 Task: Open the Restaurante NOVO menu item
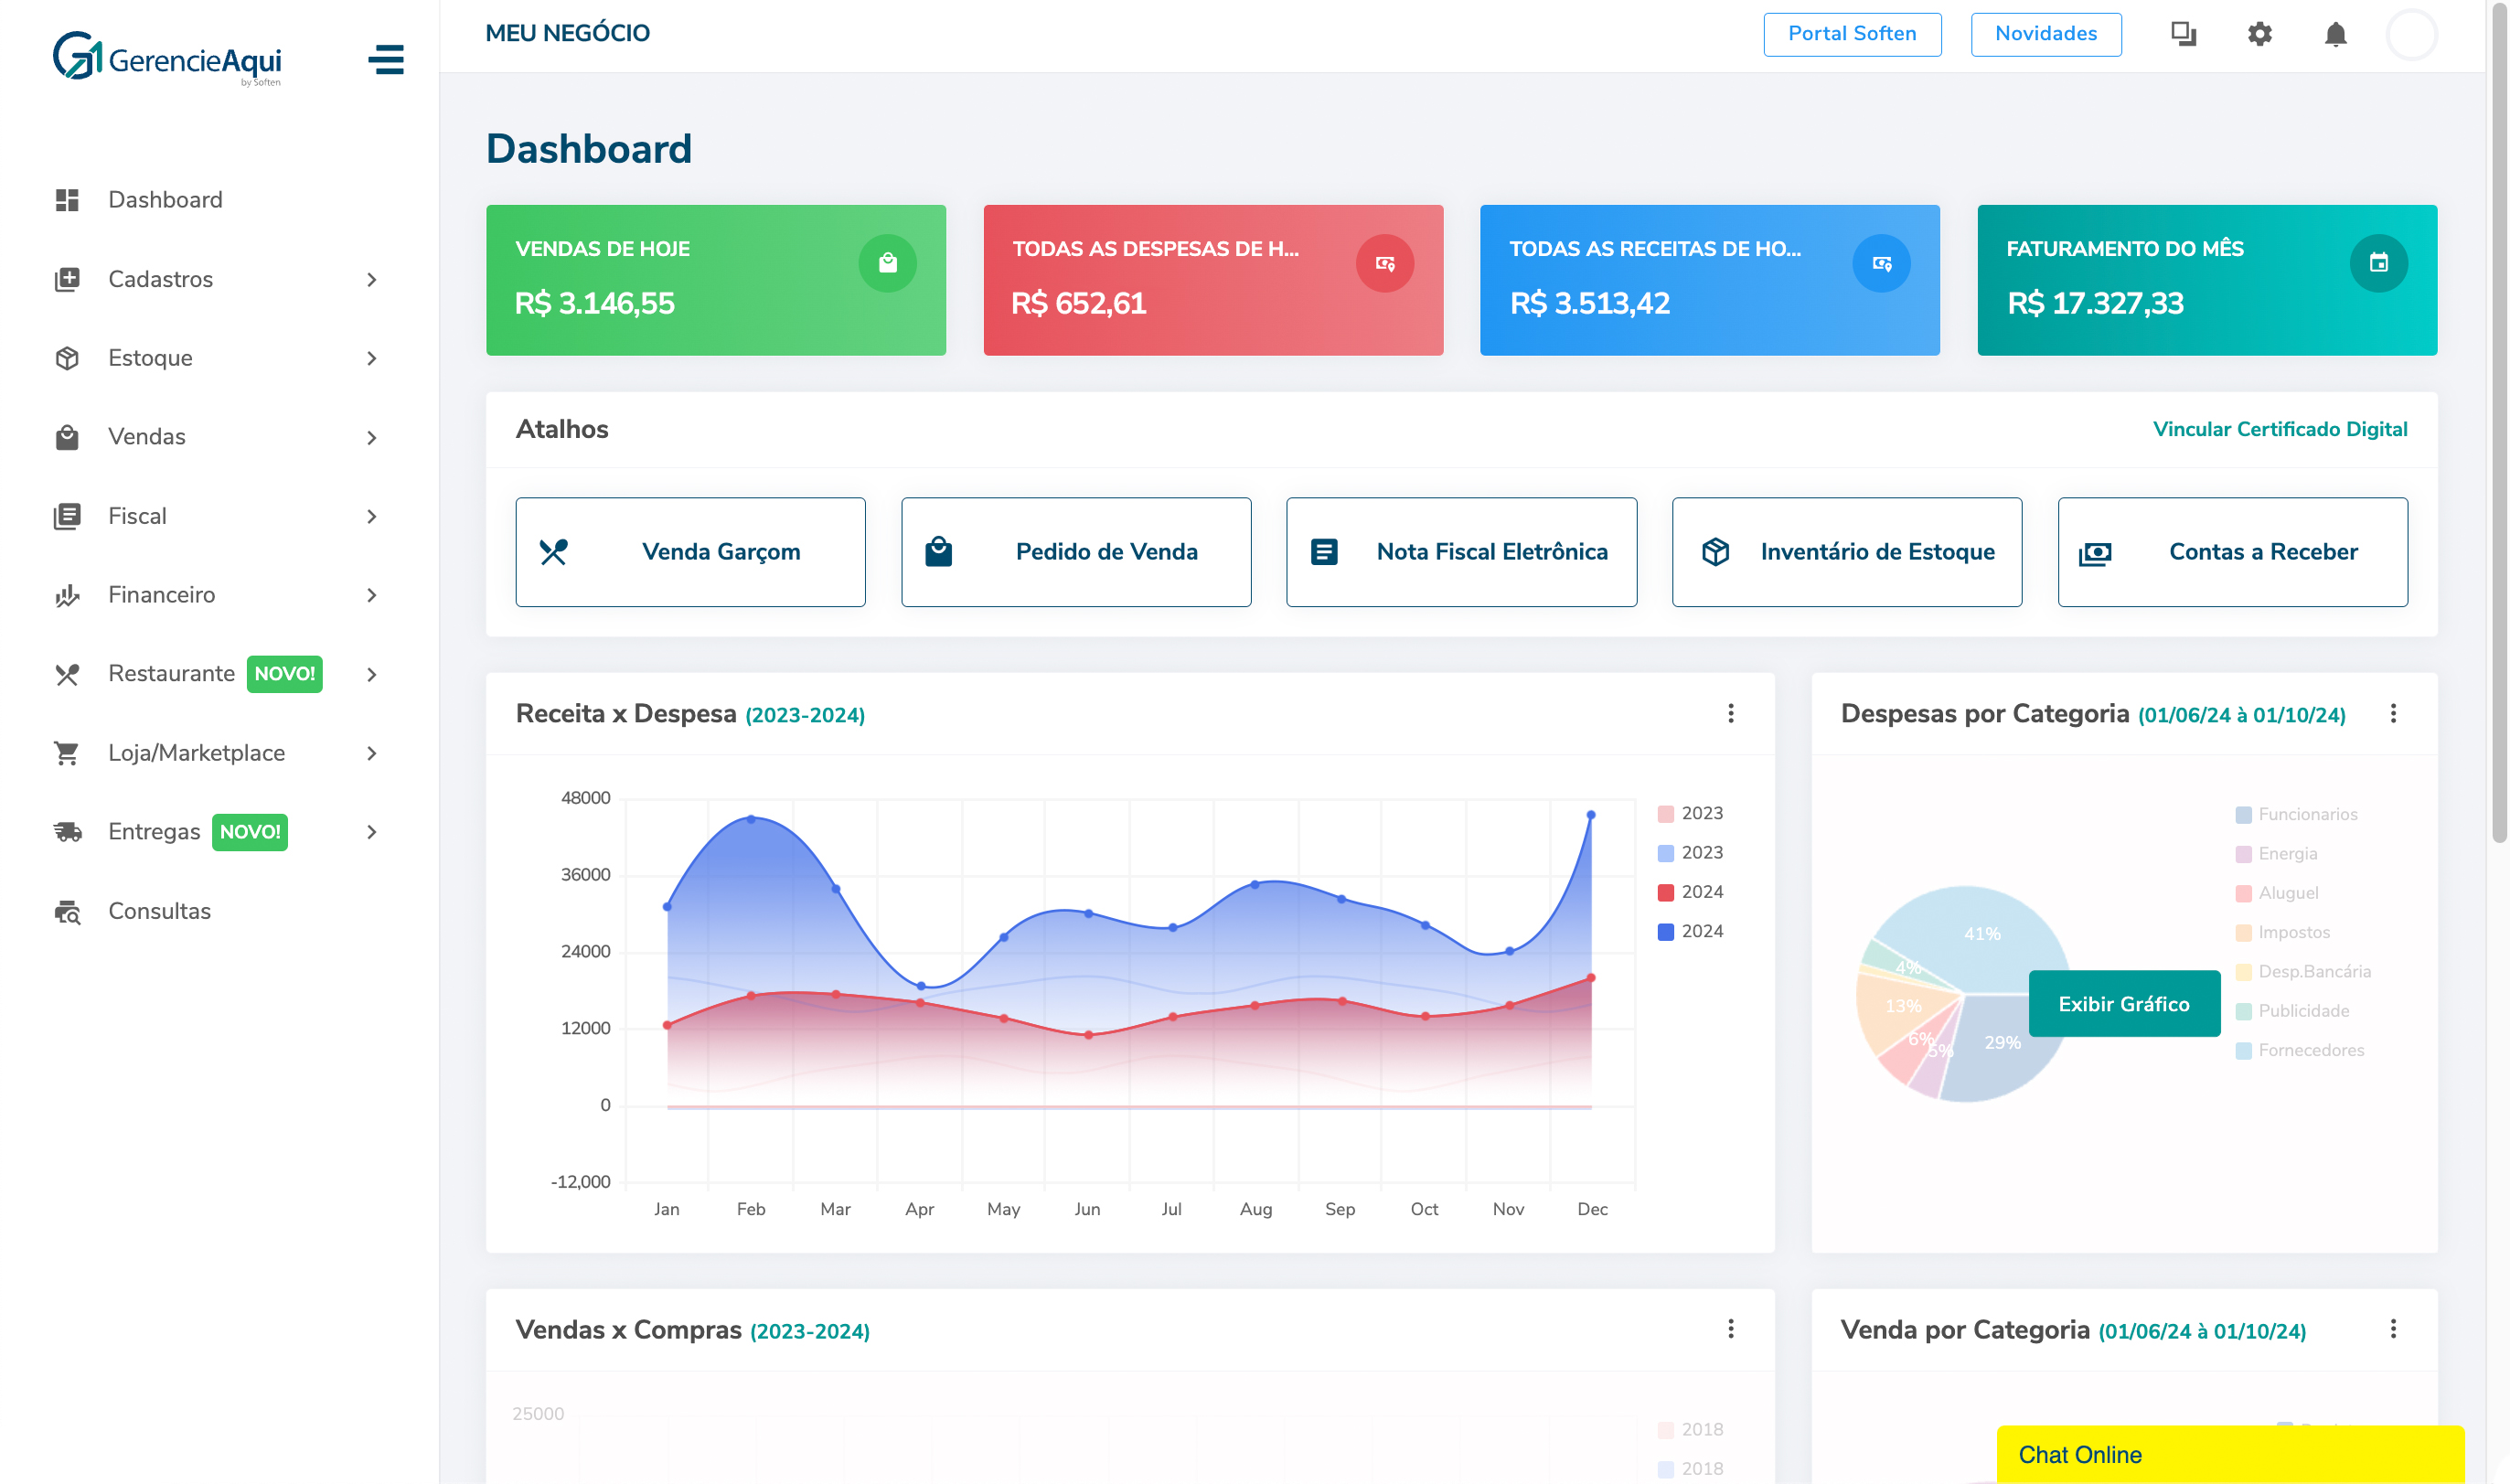(172, 673)
